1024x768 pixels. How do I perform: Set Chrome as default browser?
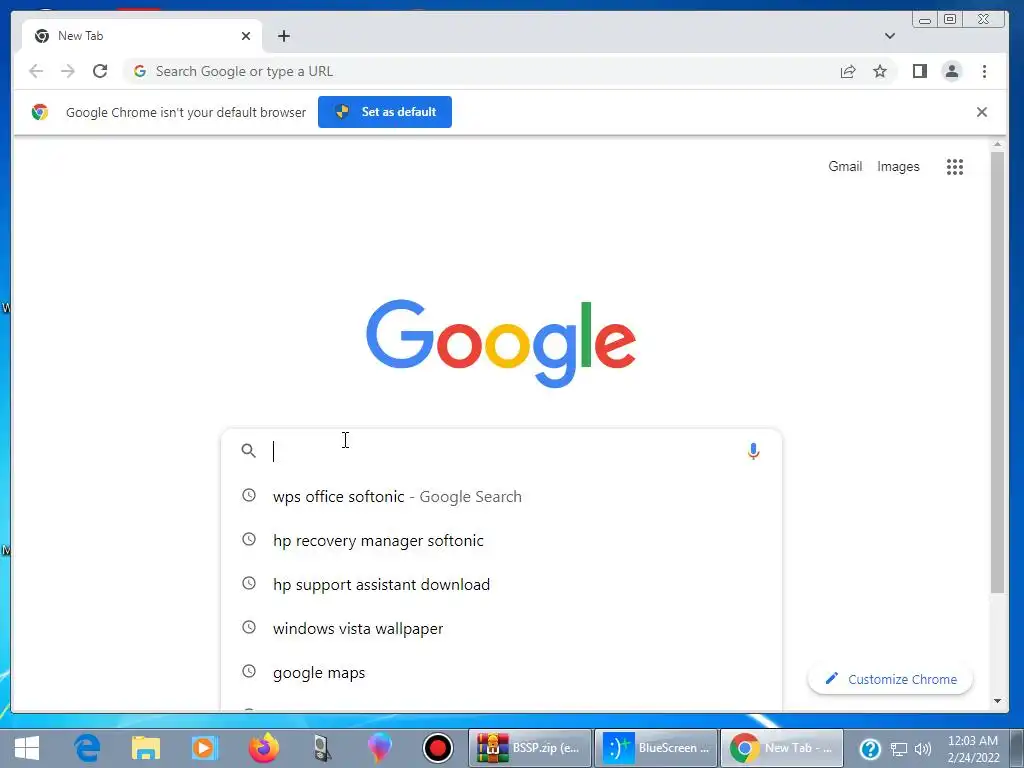385,112
